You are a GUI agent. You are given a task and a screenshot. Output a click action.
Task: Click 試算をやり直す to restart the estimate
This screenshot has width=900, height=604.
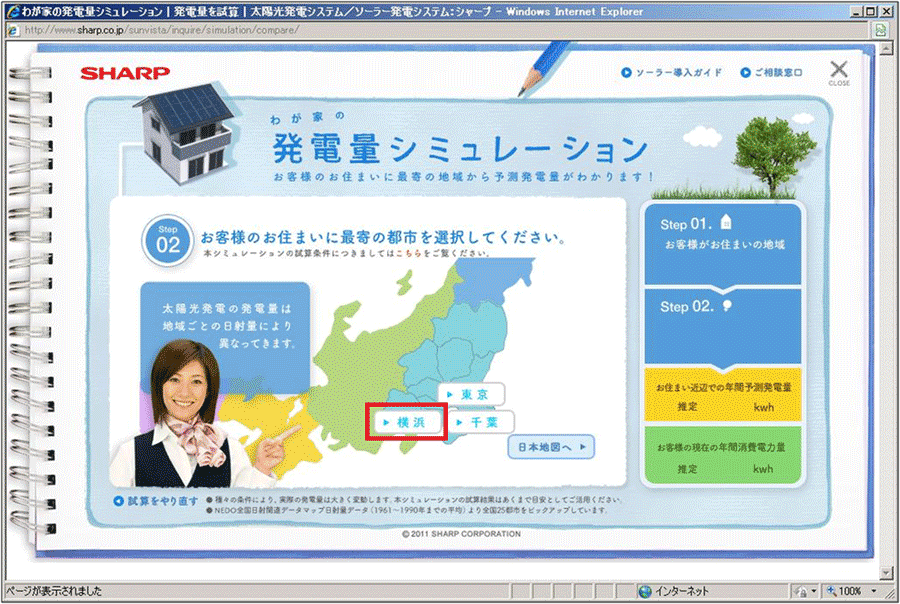click(x=156, y=501)
